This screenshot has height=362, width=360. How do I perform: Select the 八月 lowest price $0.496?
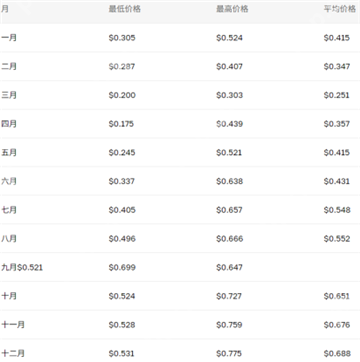tap(122, 239)
